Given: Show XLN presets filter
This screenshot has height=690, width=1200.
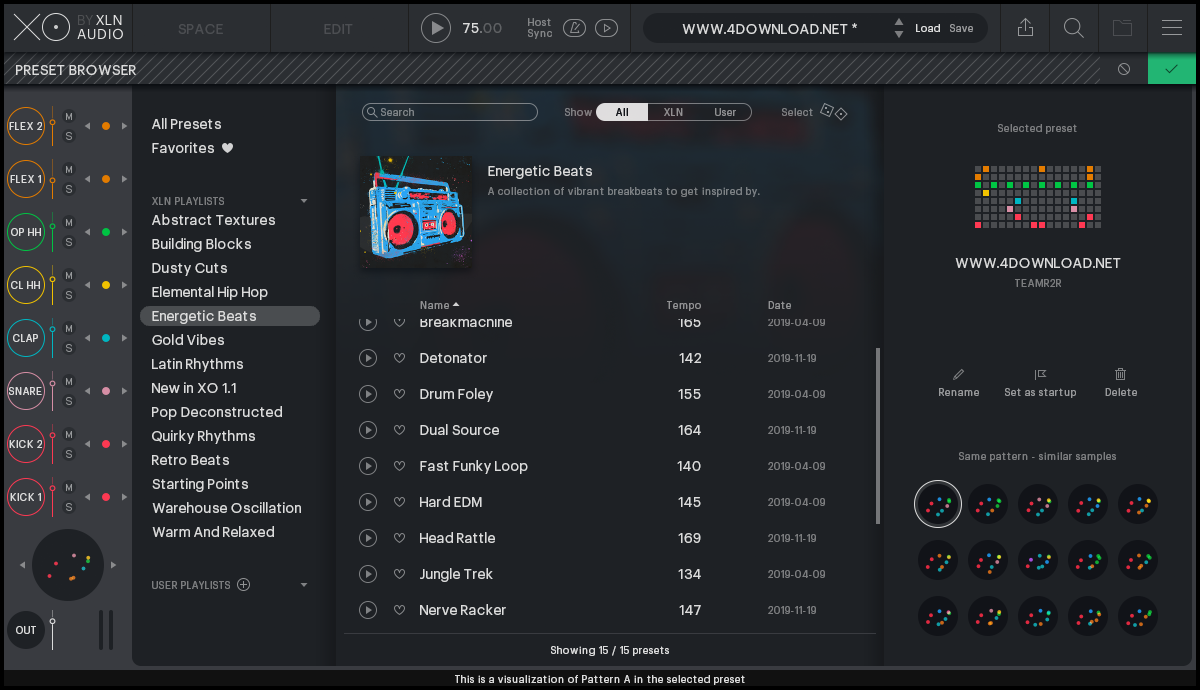Looking at the screenshot, I should point(673,112).
